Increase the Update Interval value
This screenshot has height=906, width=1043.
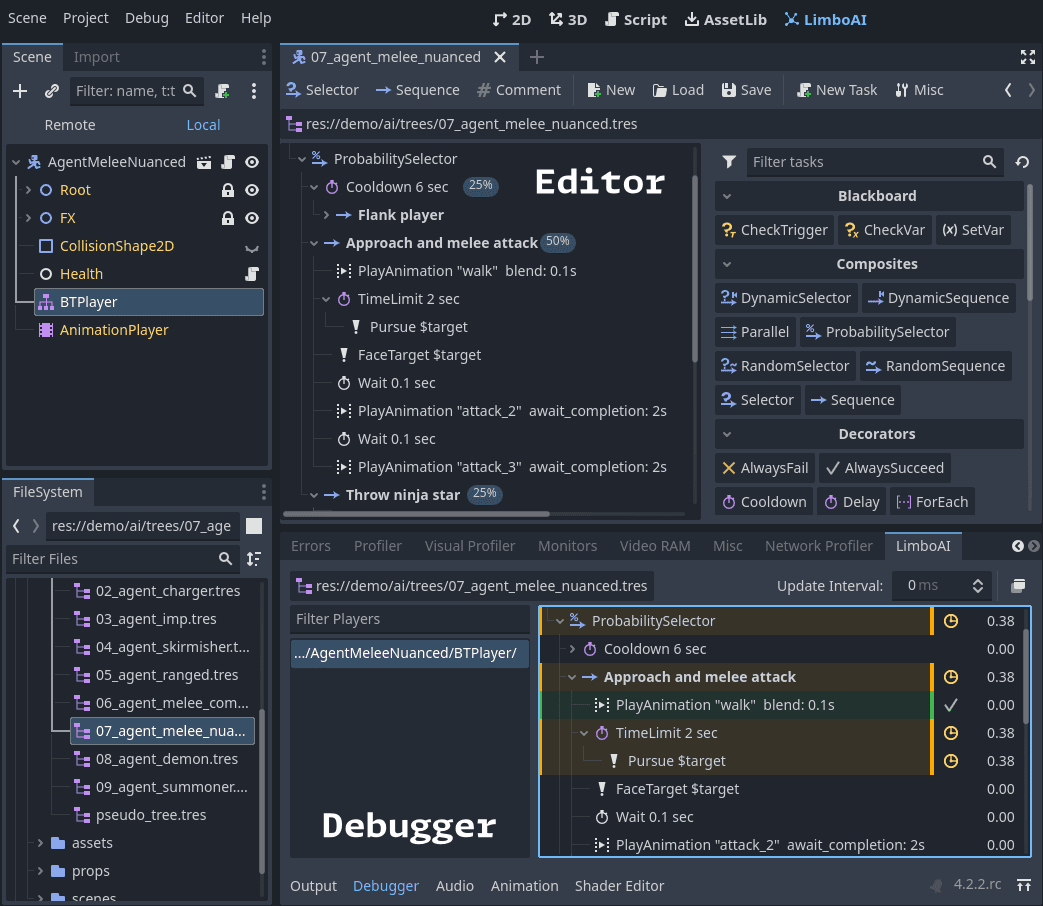pyautogui.click(x=976, y=580)
